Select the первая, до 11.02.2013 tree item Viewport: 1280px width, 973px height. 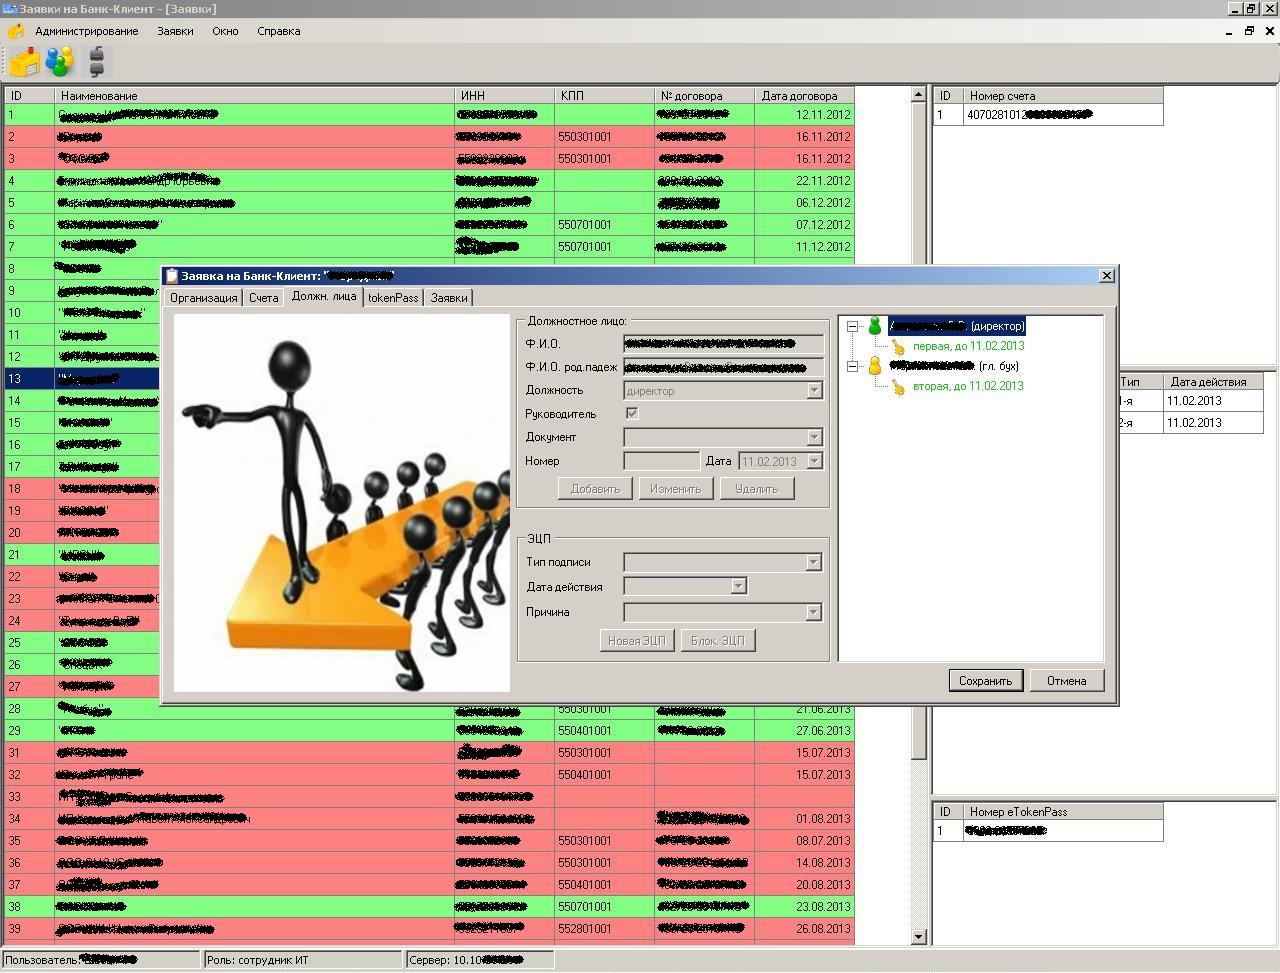coord(968,346)
